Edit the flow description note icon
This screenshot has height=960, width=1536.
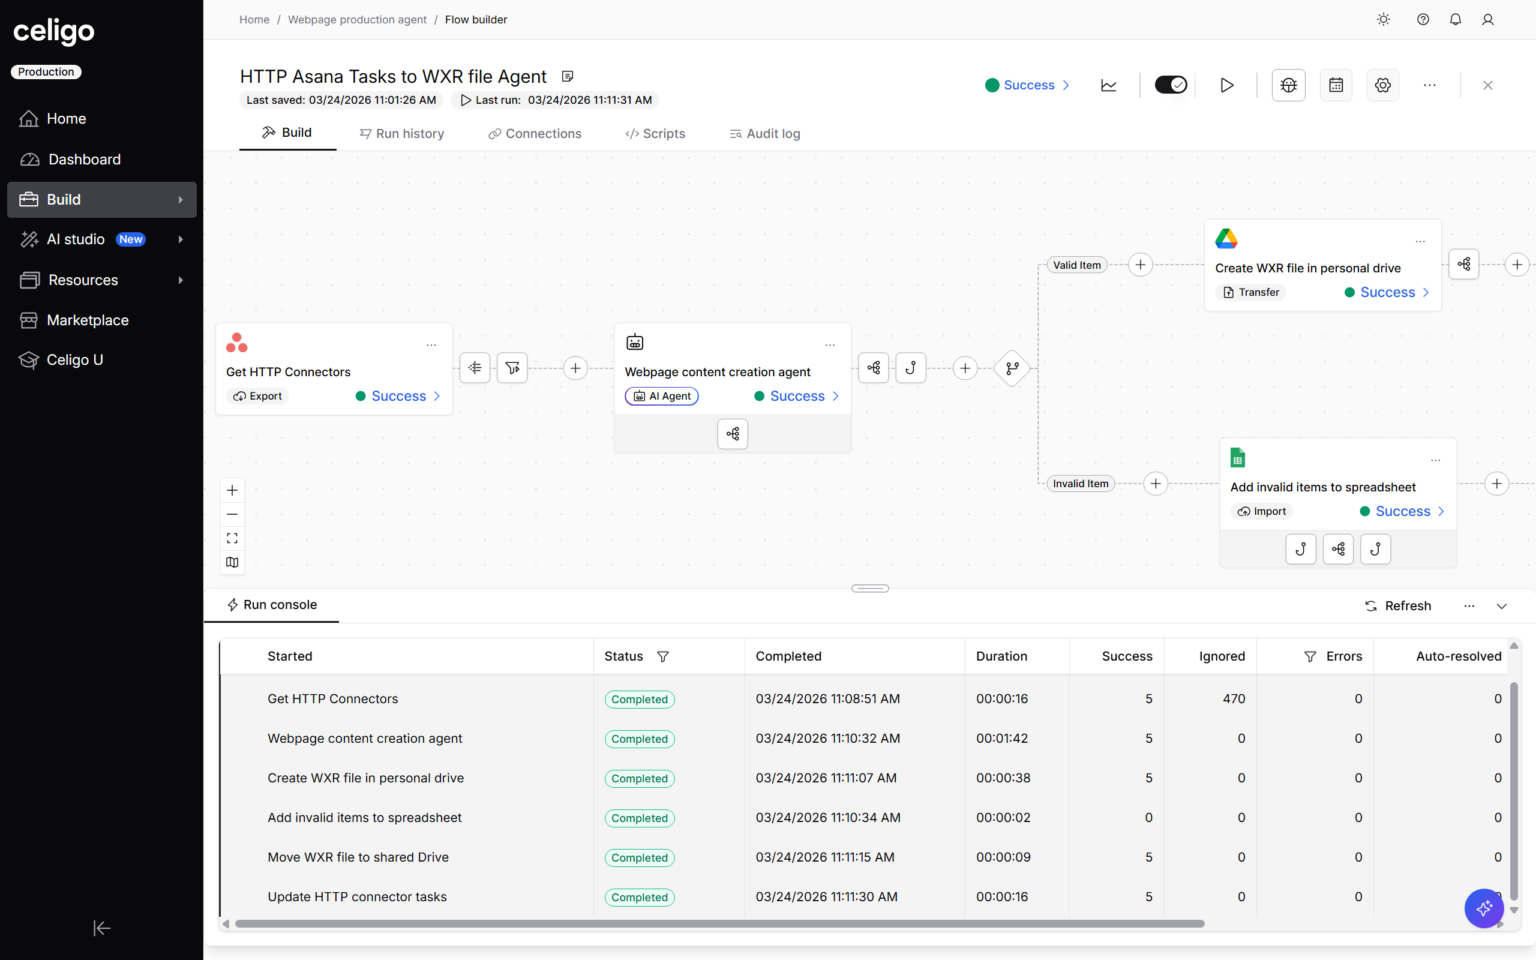[x=567, y=77]
